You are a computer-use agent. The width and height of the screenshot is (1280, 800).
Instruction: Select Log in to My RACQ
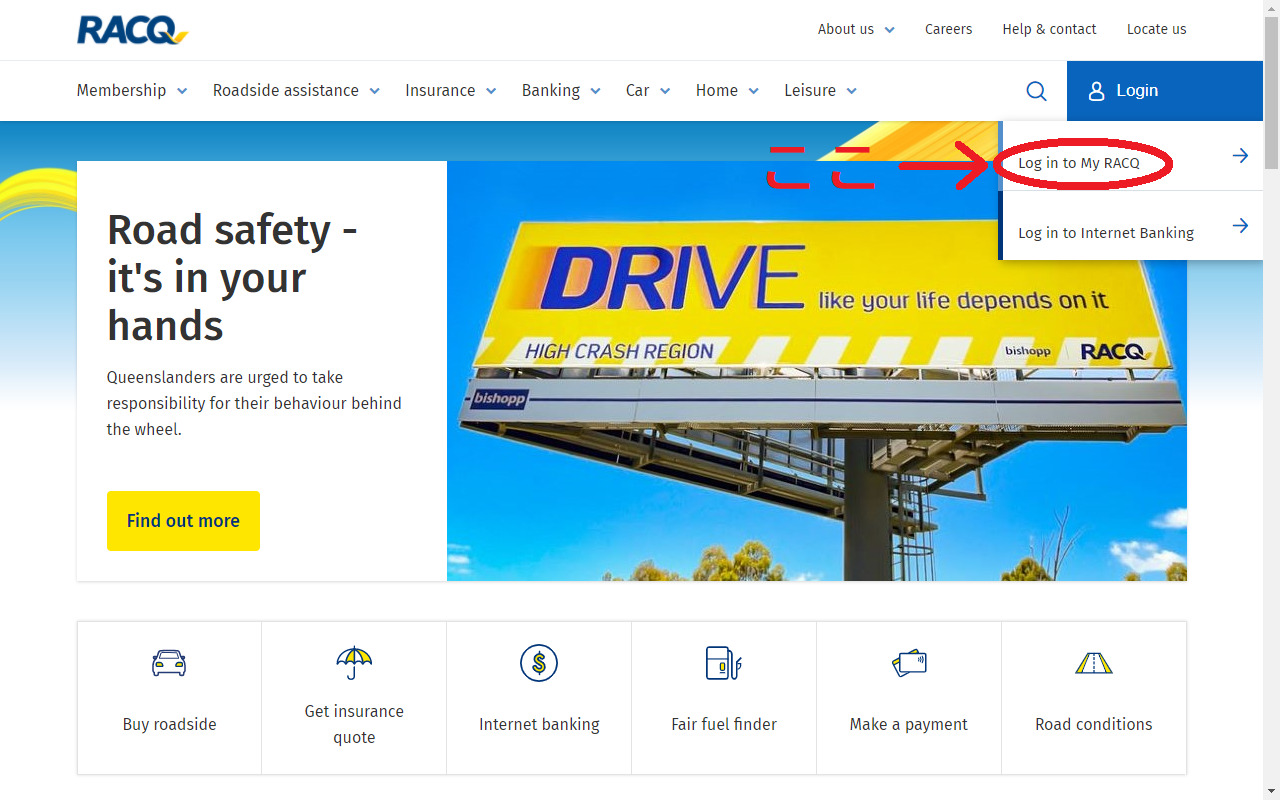coord(1130,156)
